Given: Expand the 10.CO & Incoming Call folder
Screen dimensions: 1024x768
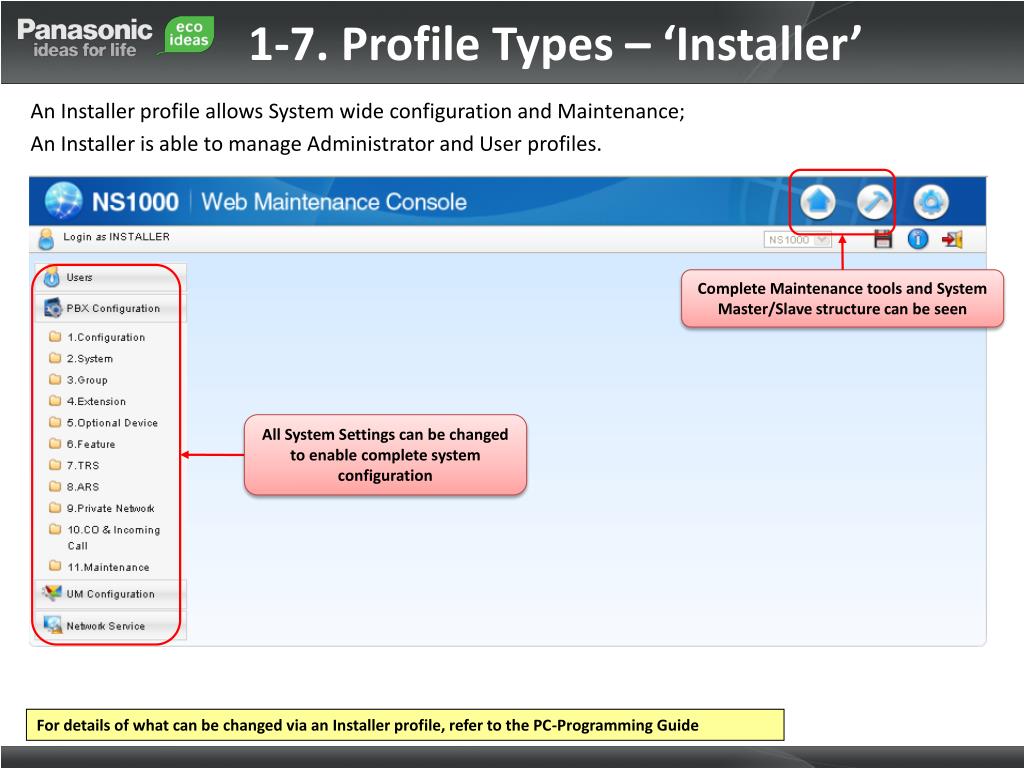Looking at the screenshot, I should (x=105, y=537).
